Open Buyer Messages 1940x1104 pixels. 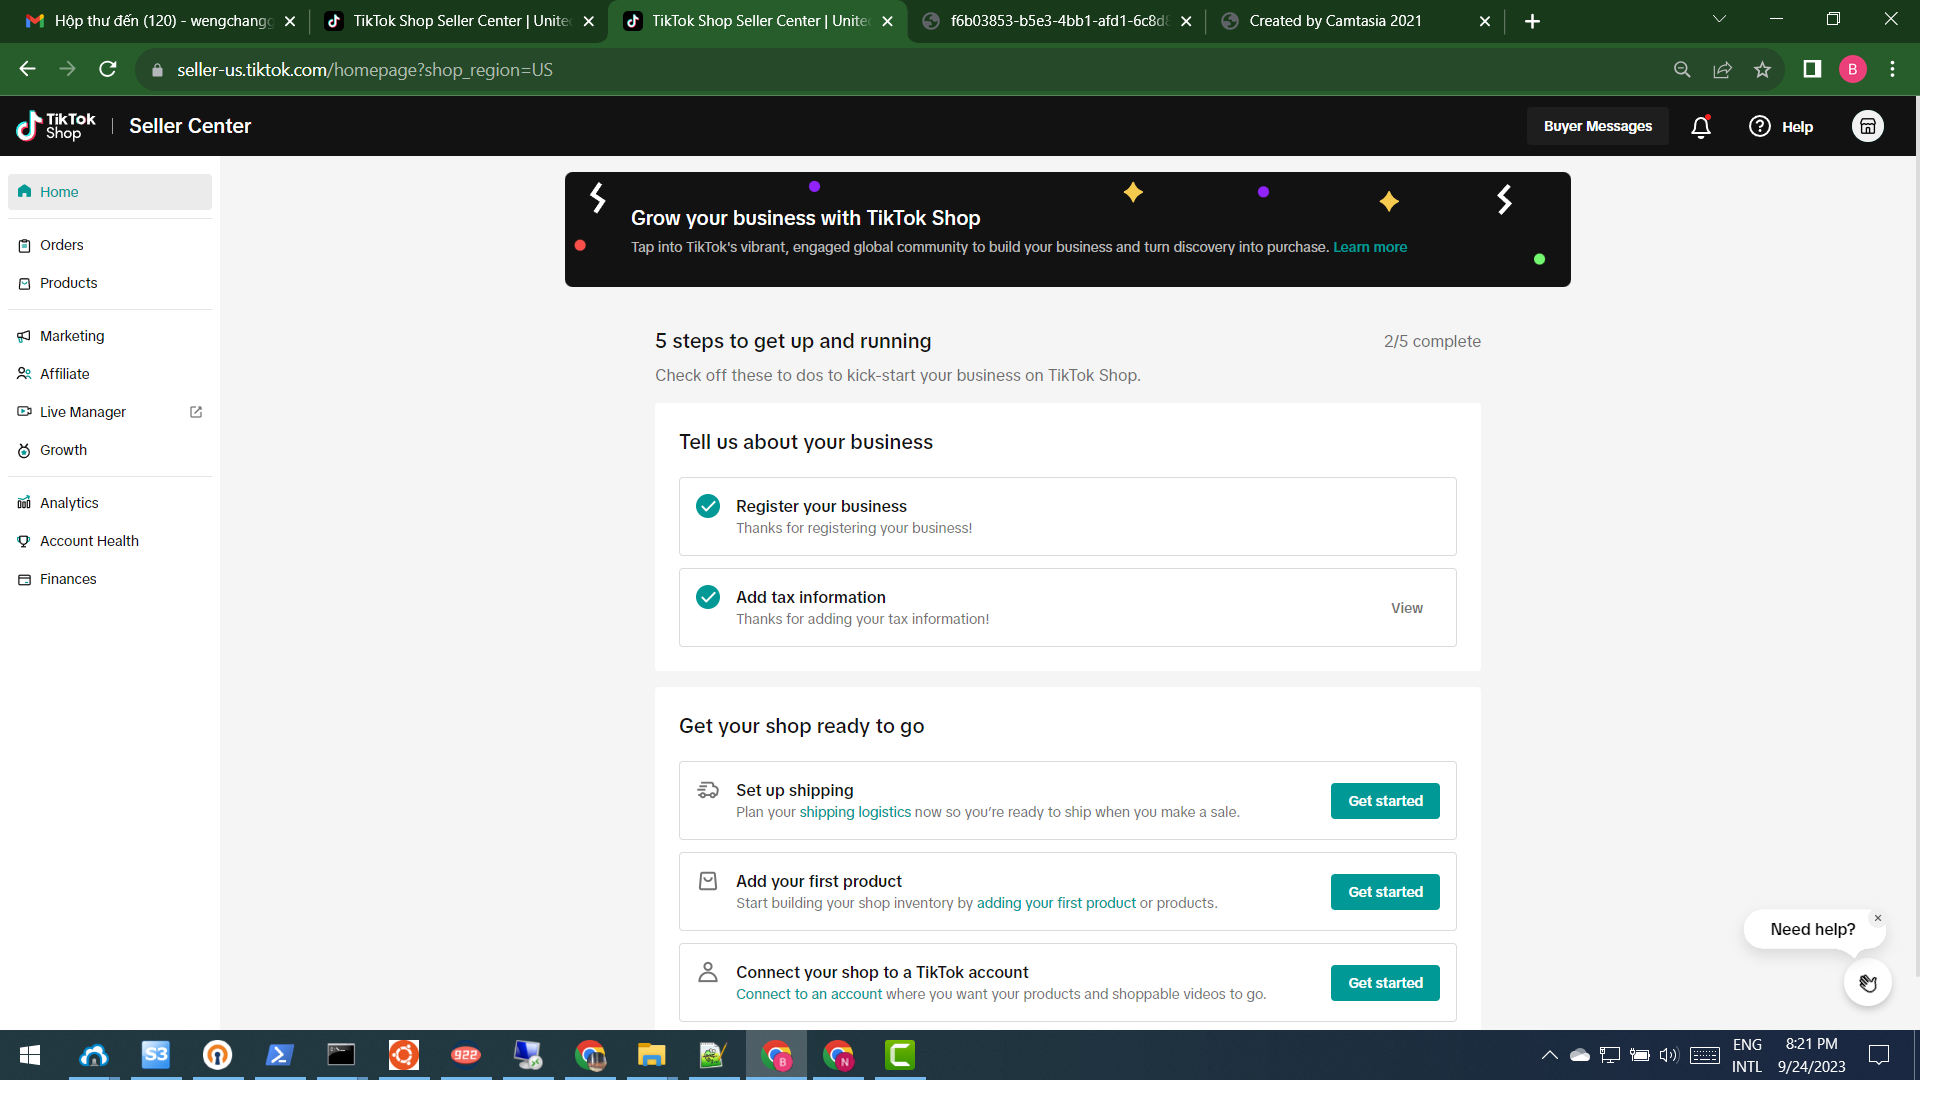point(1597,126)
